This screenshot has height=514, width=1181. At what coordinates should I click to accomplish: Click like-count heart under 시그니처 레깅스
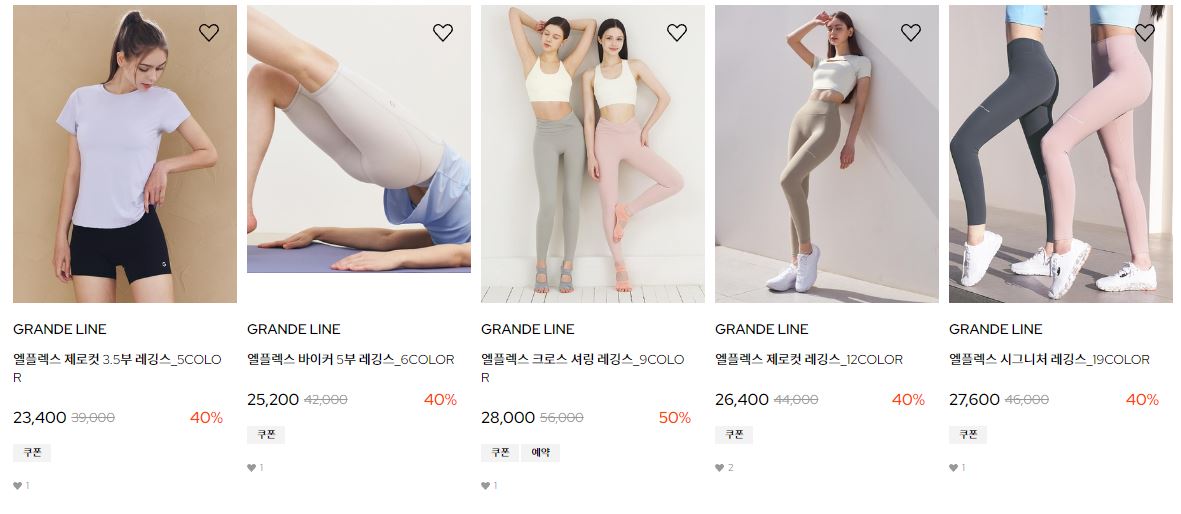tap(954, 467)
